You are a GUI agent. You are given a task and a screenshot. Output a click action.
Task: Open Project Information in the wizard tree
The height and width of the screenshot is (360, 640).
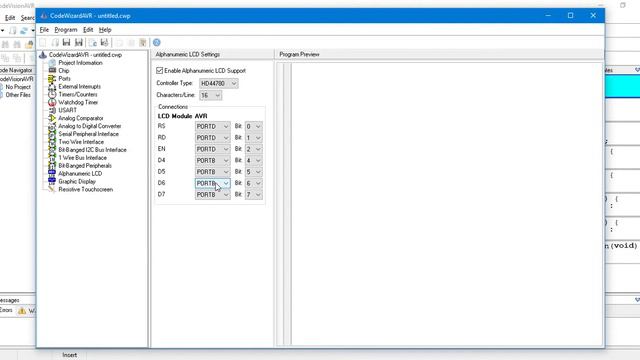coord(80,63)
